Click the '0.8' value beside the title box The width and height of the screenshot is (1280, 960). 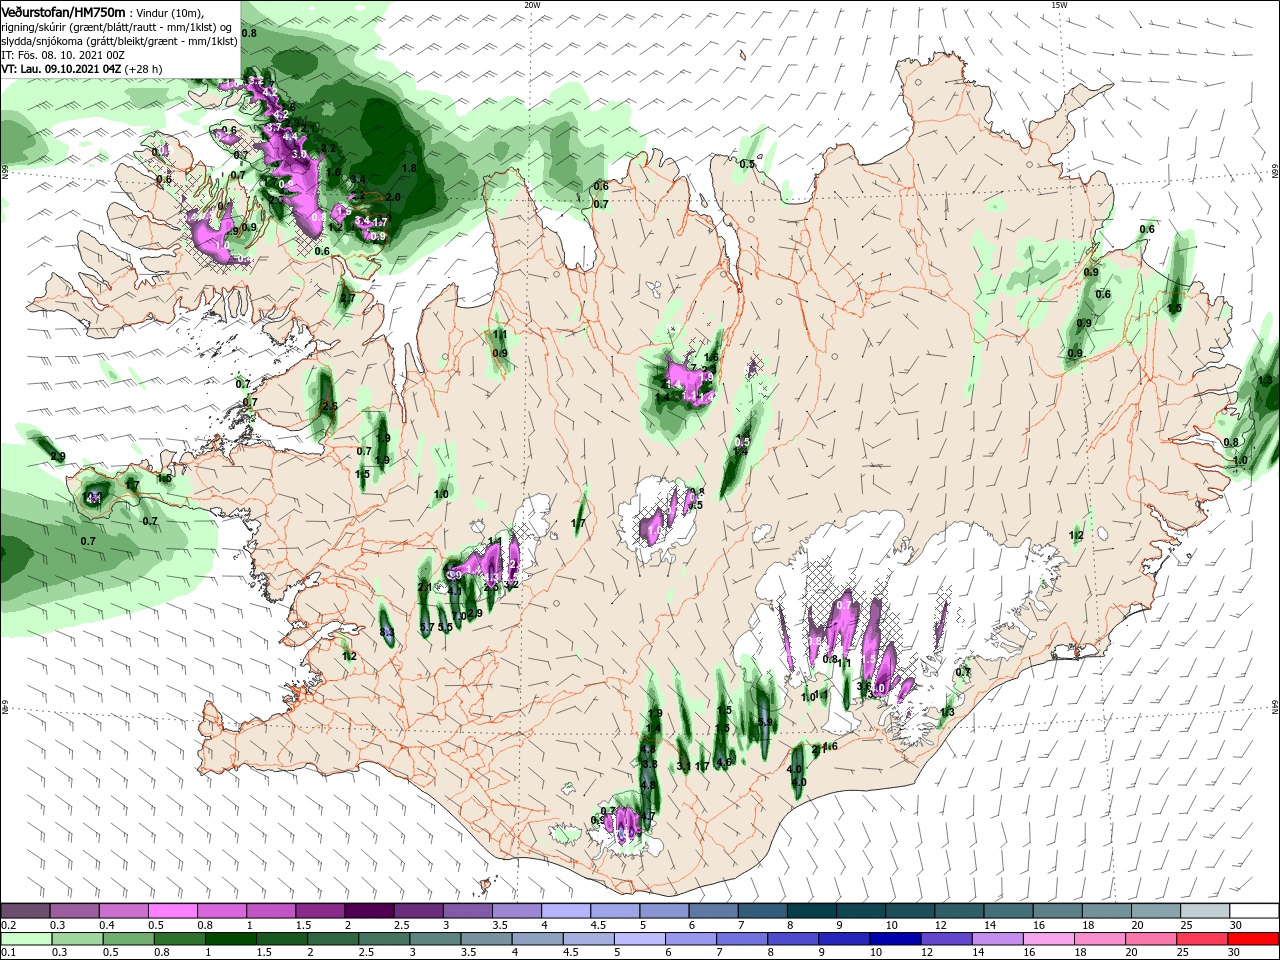coord(249,33)
